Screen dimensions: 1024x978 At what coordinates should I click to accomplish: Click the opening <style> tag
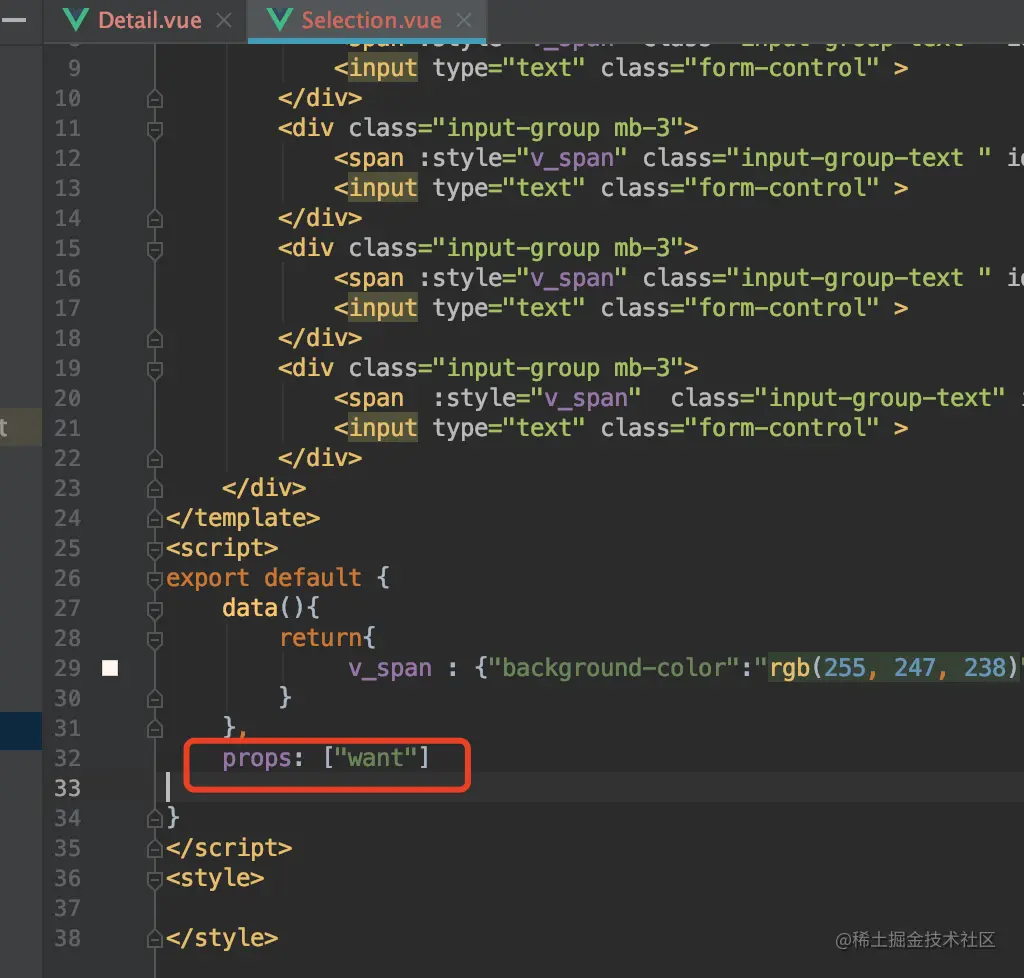pyautogui.click(x=215, y=877)
